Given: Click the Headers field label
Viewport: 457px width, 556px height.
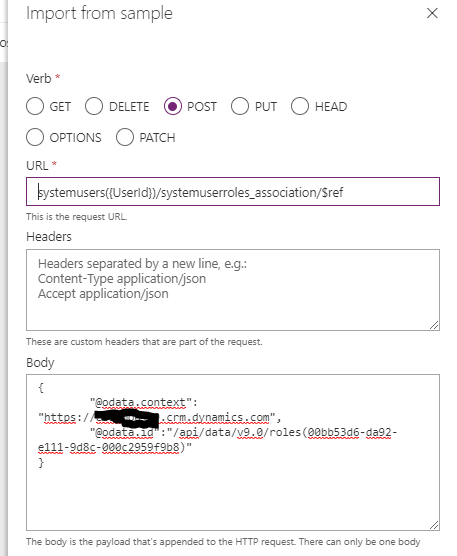Looking at the screenshot, I should (x=49, y=237).
